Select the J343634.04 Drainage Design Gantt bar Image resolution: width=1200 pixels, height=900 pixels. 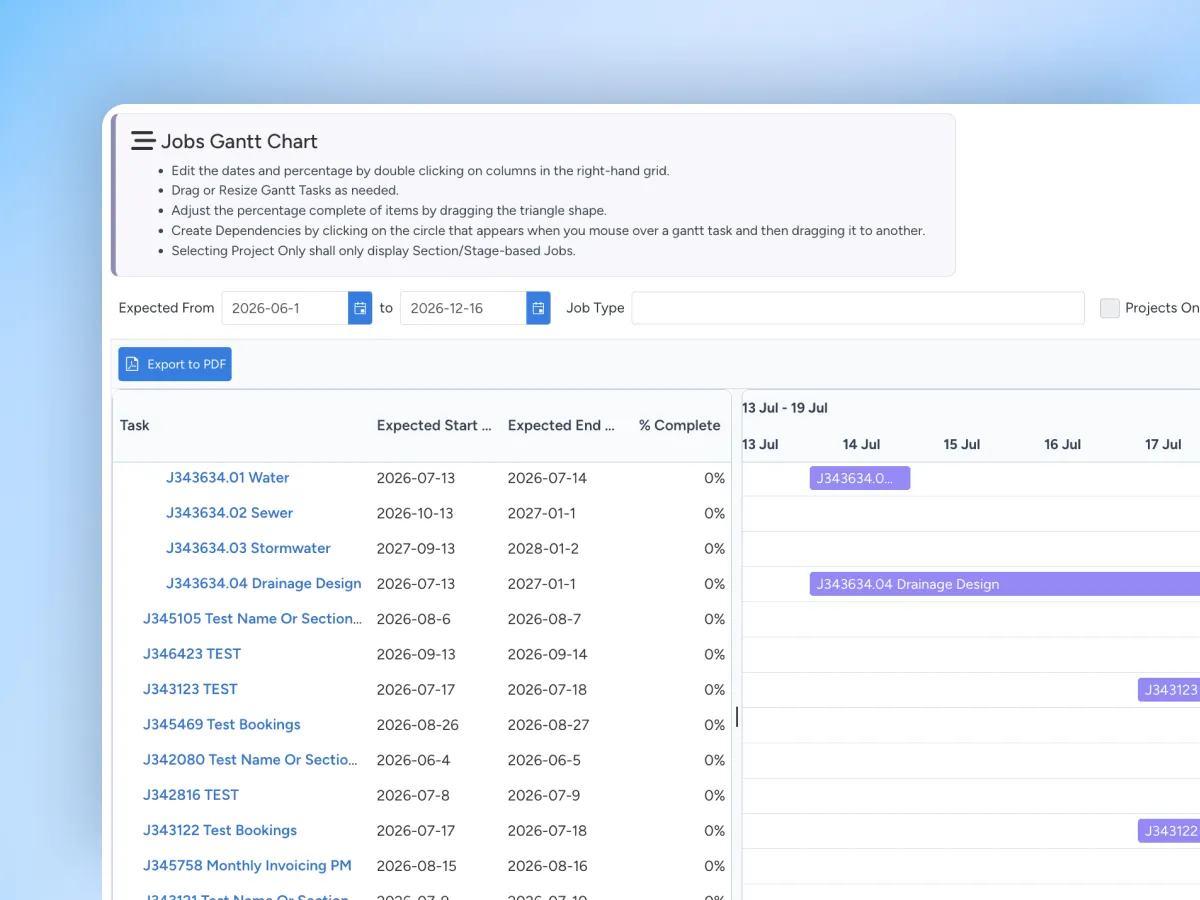coord(1005,584)
